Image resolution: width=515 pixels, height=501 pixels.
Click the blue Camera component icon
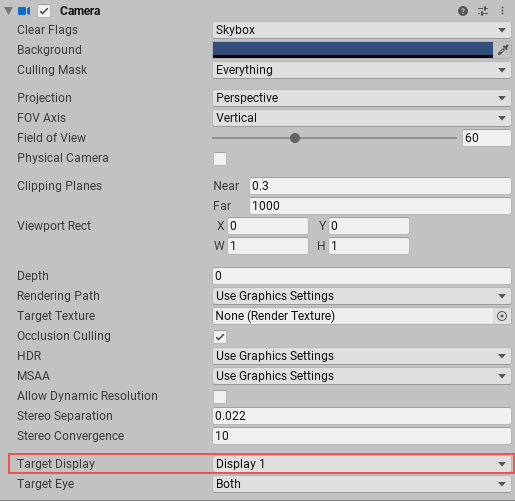pos(24,11)
